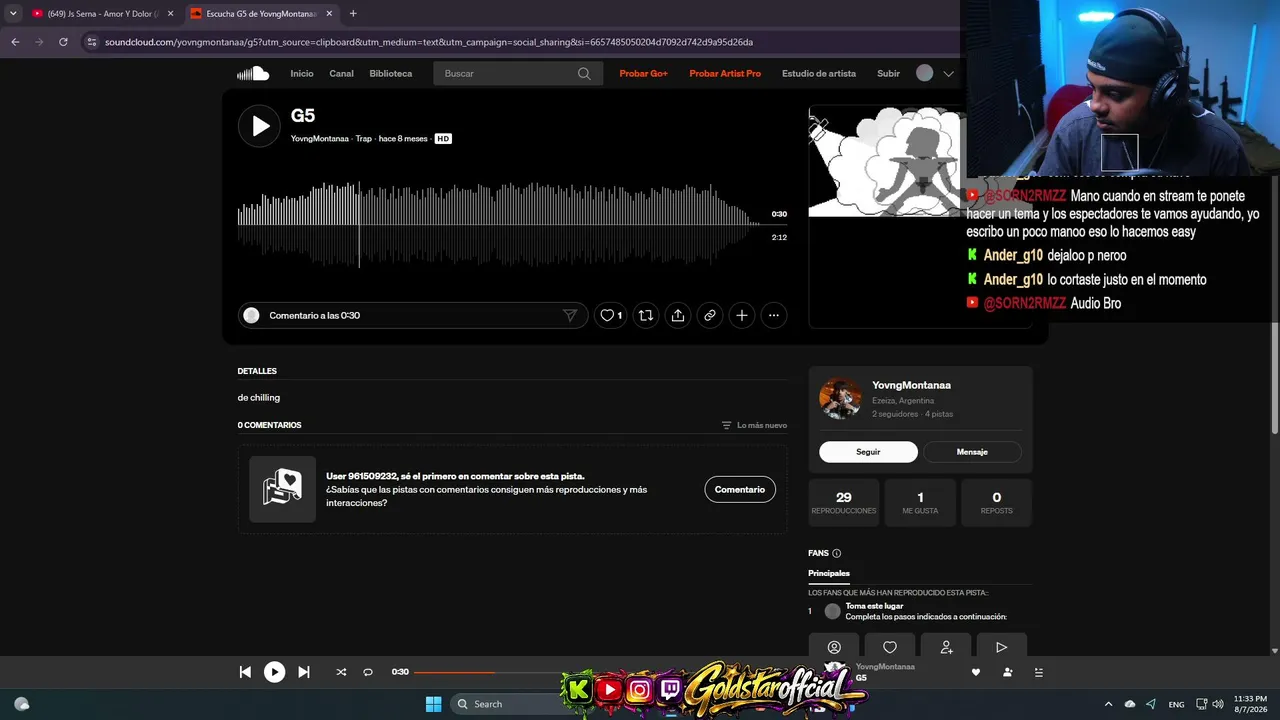Click the profile step icon under Fans
Viewport: 1280px width, 720px height.
834,647
